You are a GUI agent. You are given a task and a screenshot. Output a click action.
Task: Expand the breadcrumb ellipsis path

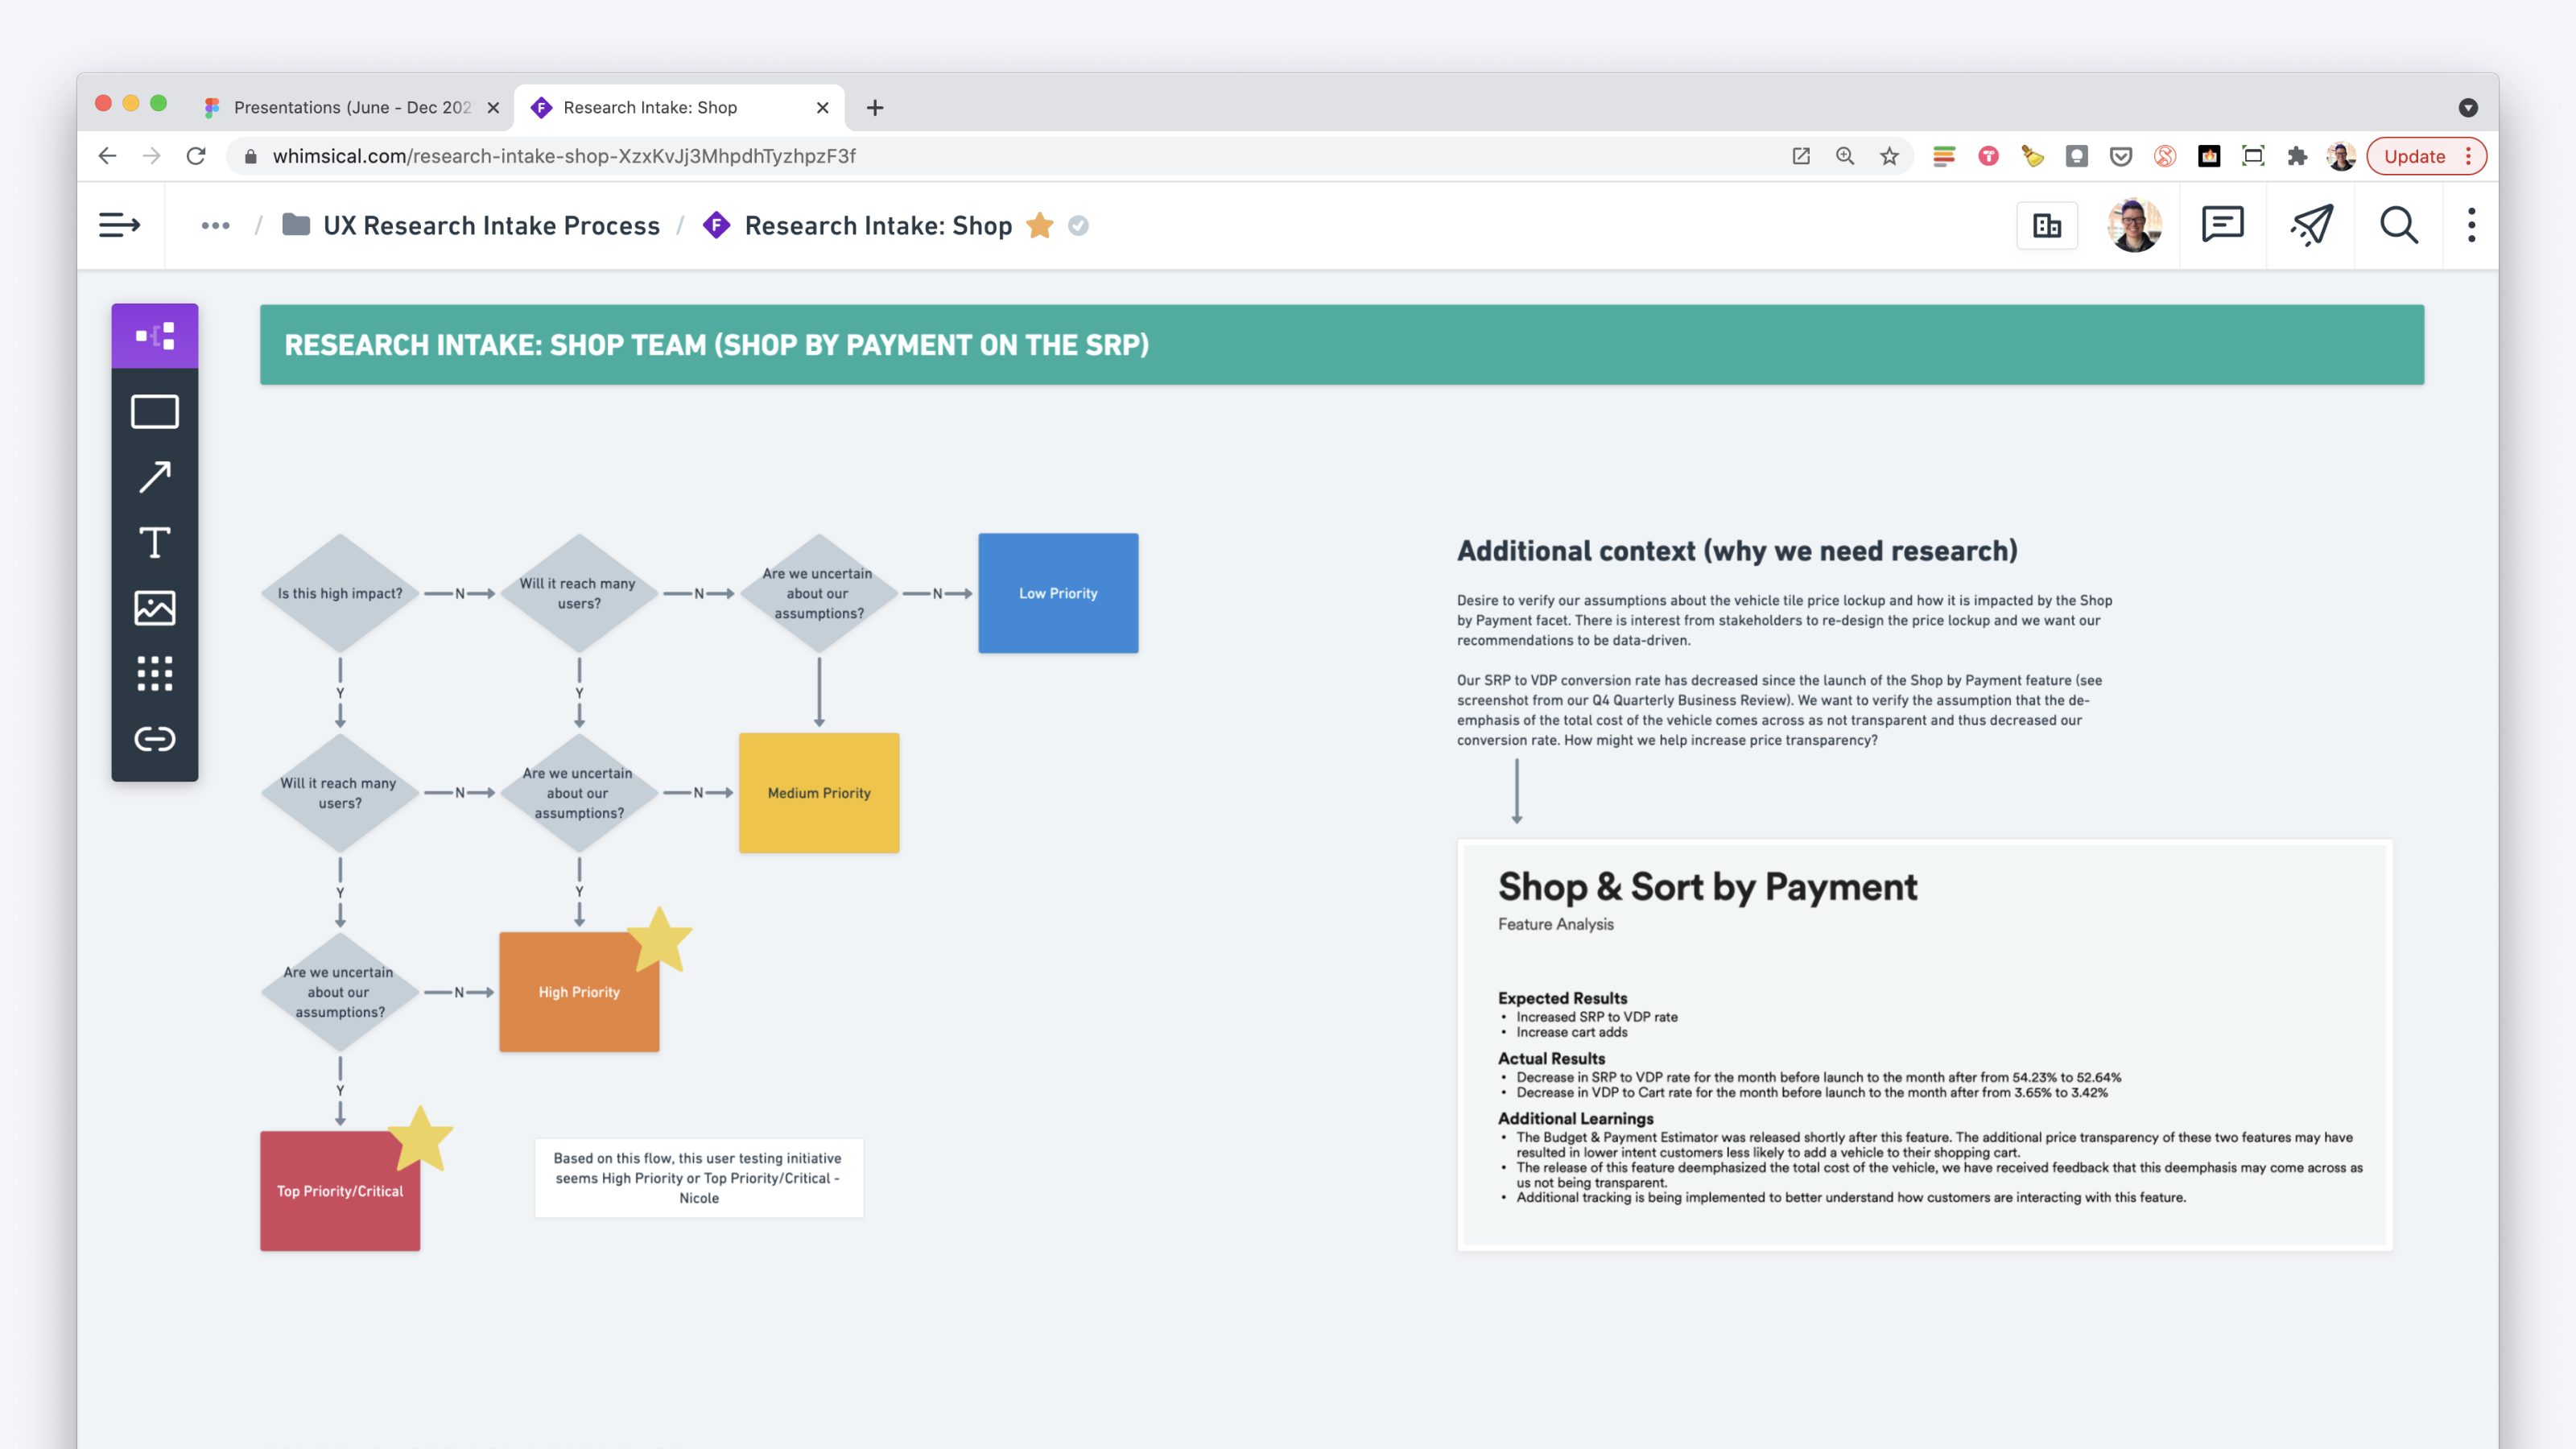[215, 226]
